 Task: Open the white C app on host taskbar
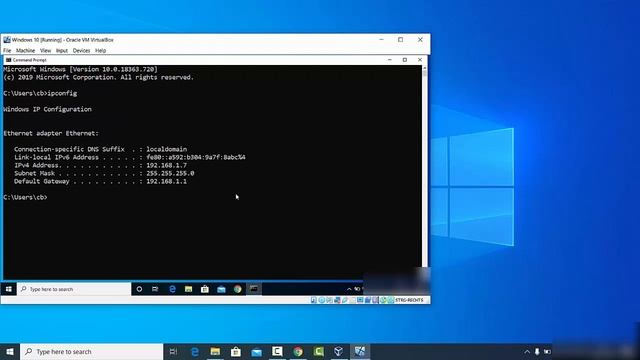click(277, 351)
